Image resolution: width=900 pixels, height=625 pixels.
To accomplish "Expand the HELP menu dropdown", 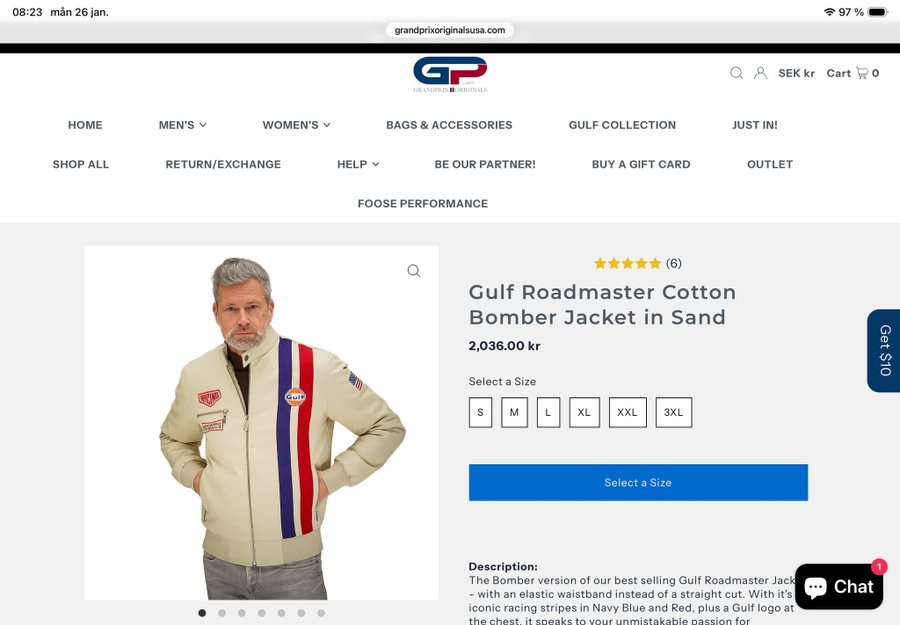I will click(358, 164).
